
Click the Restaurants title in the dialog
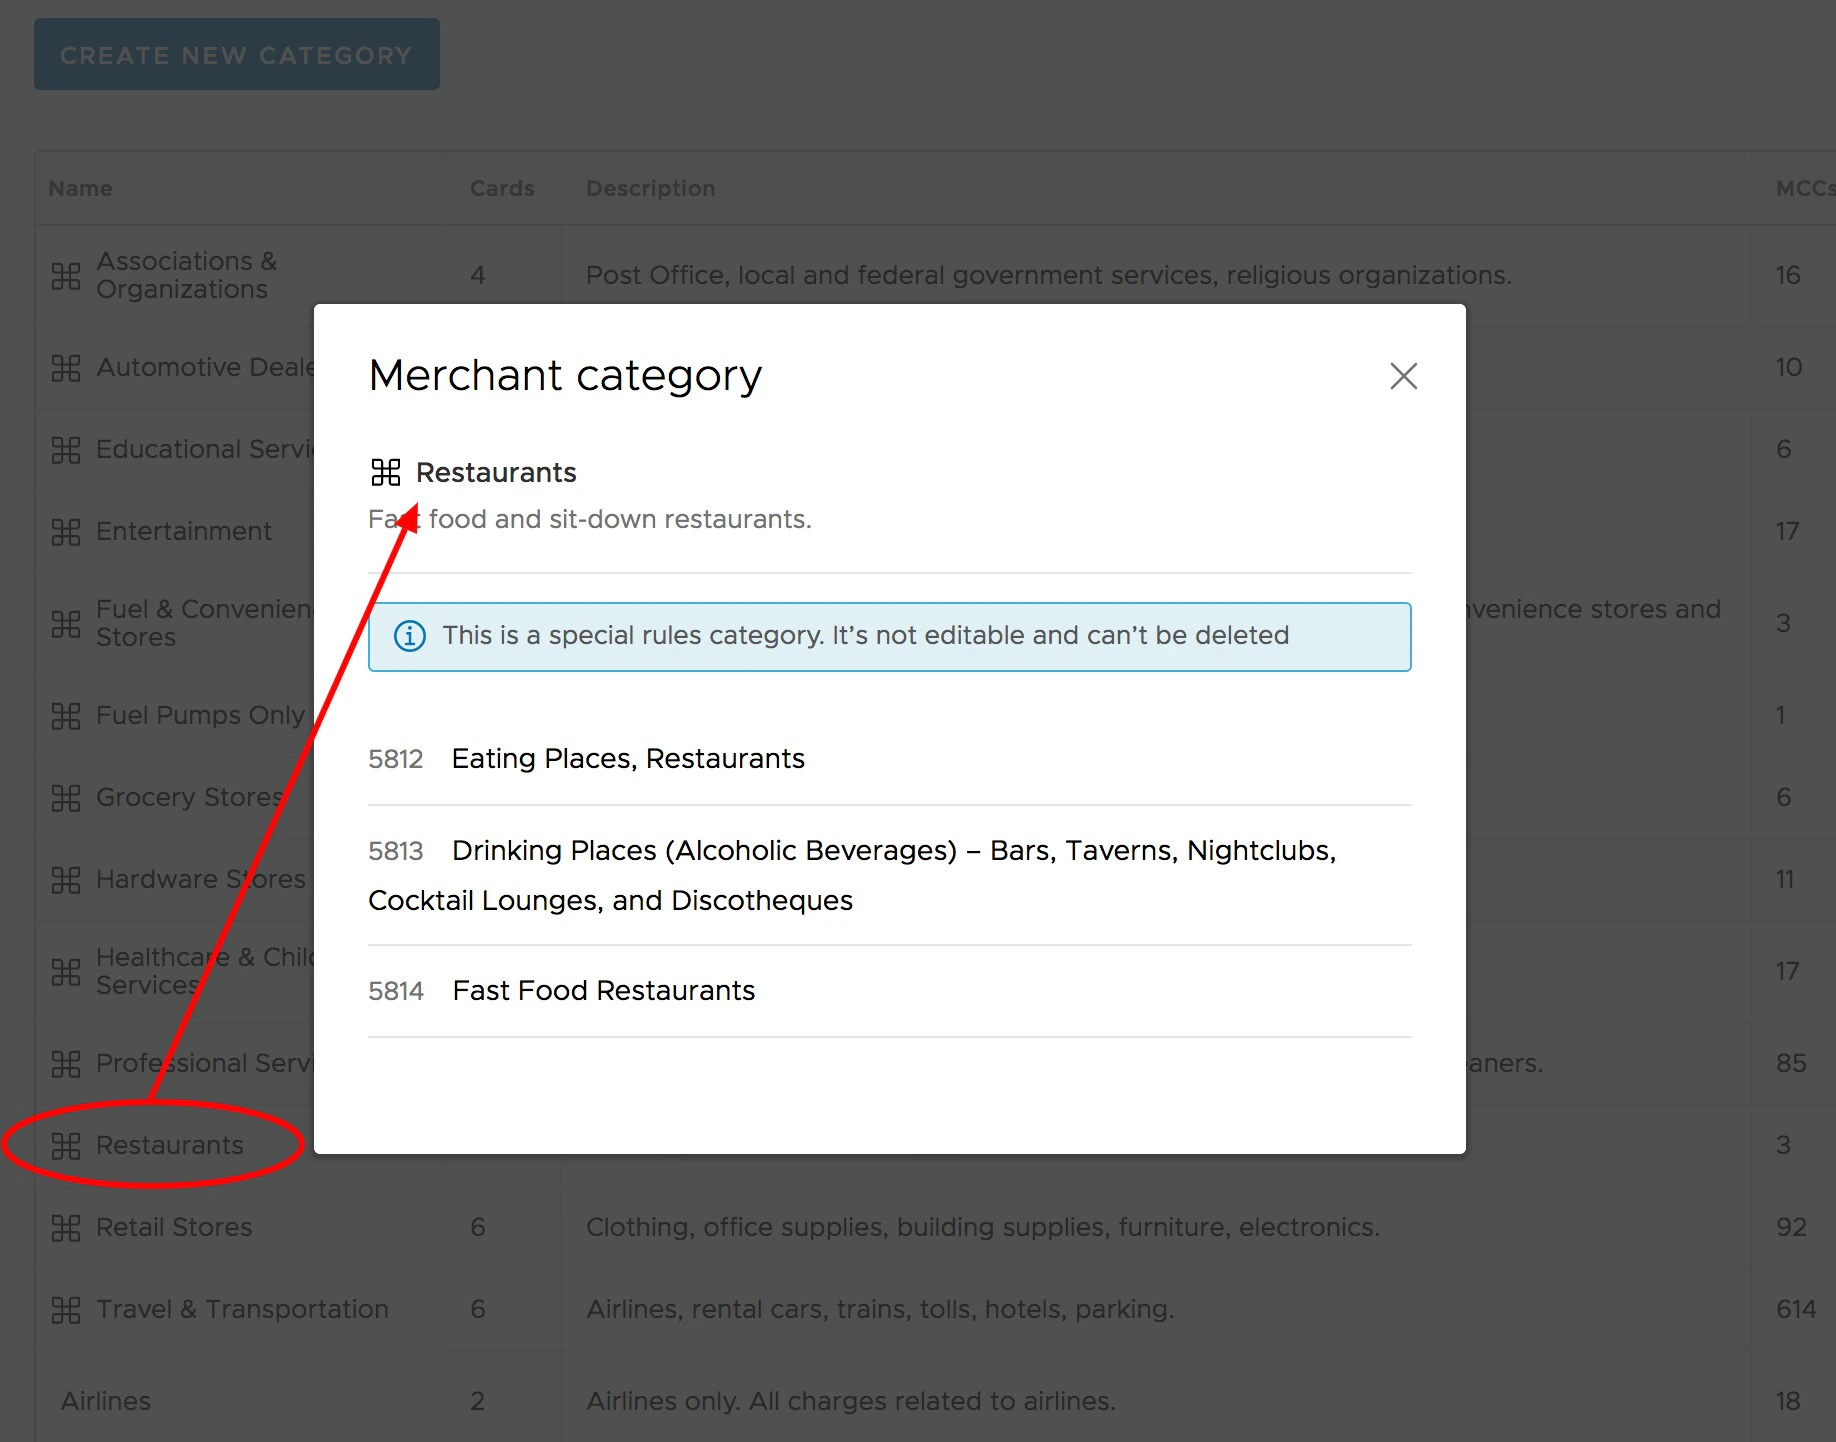click(496, 472)
